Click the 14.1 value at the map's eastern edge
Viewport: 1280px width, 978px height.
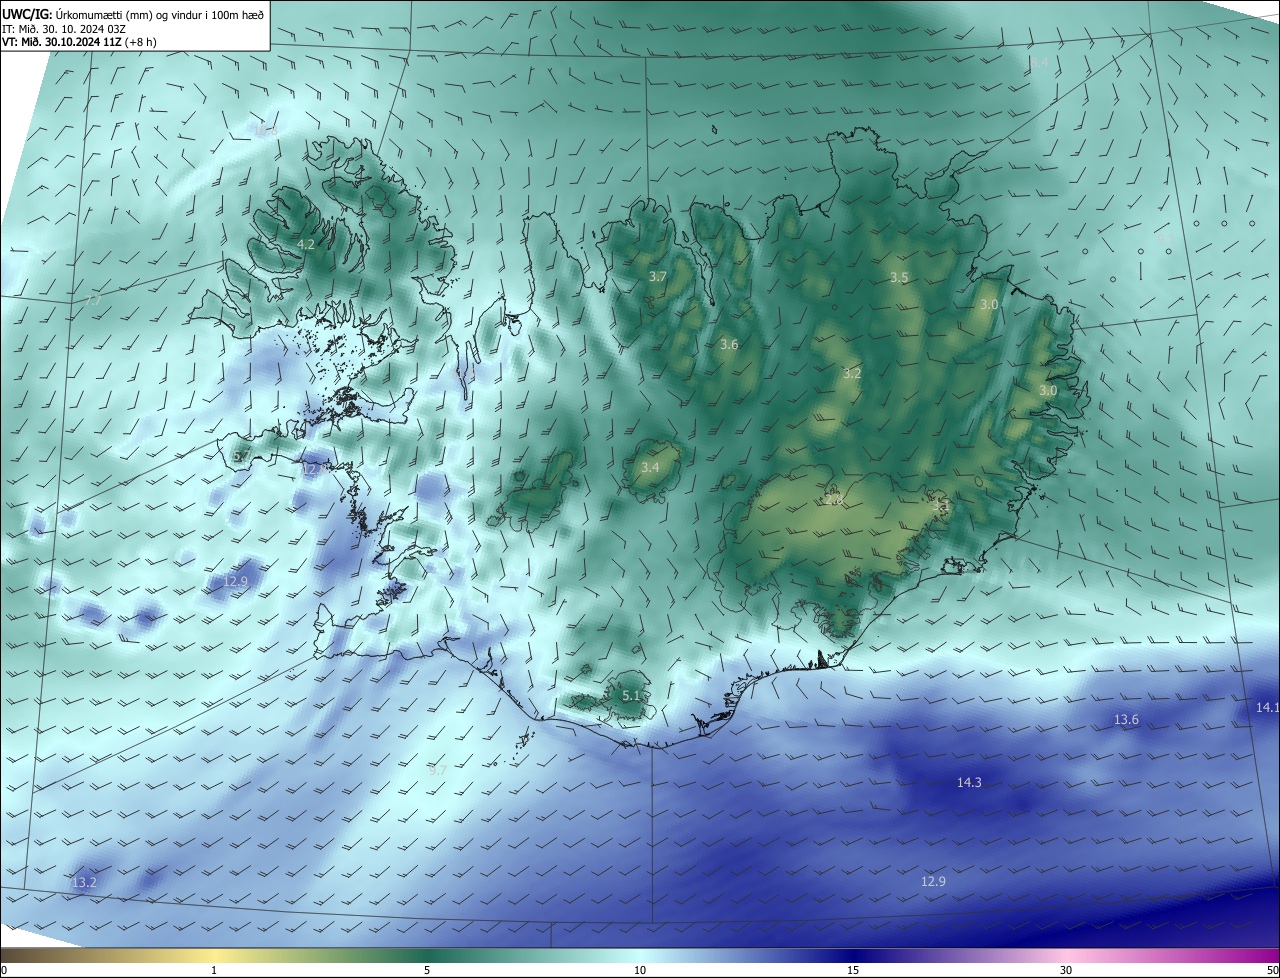(1267, 708)
